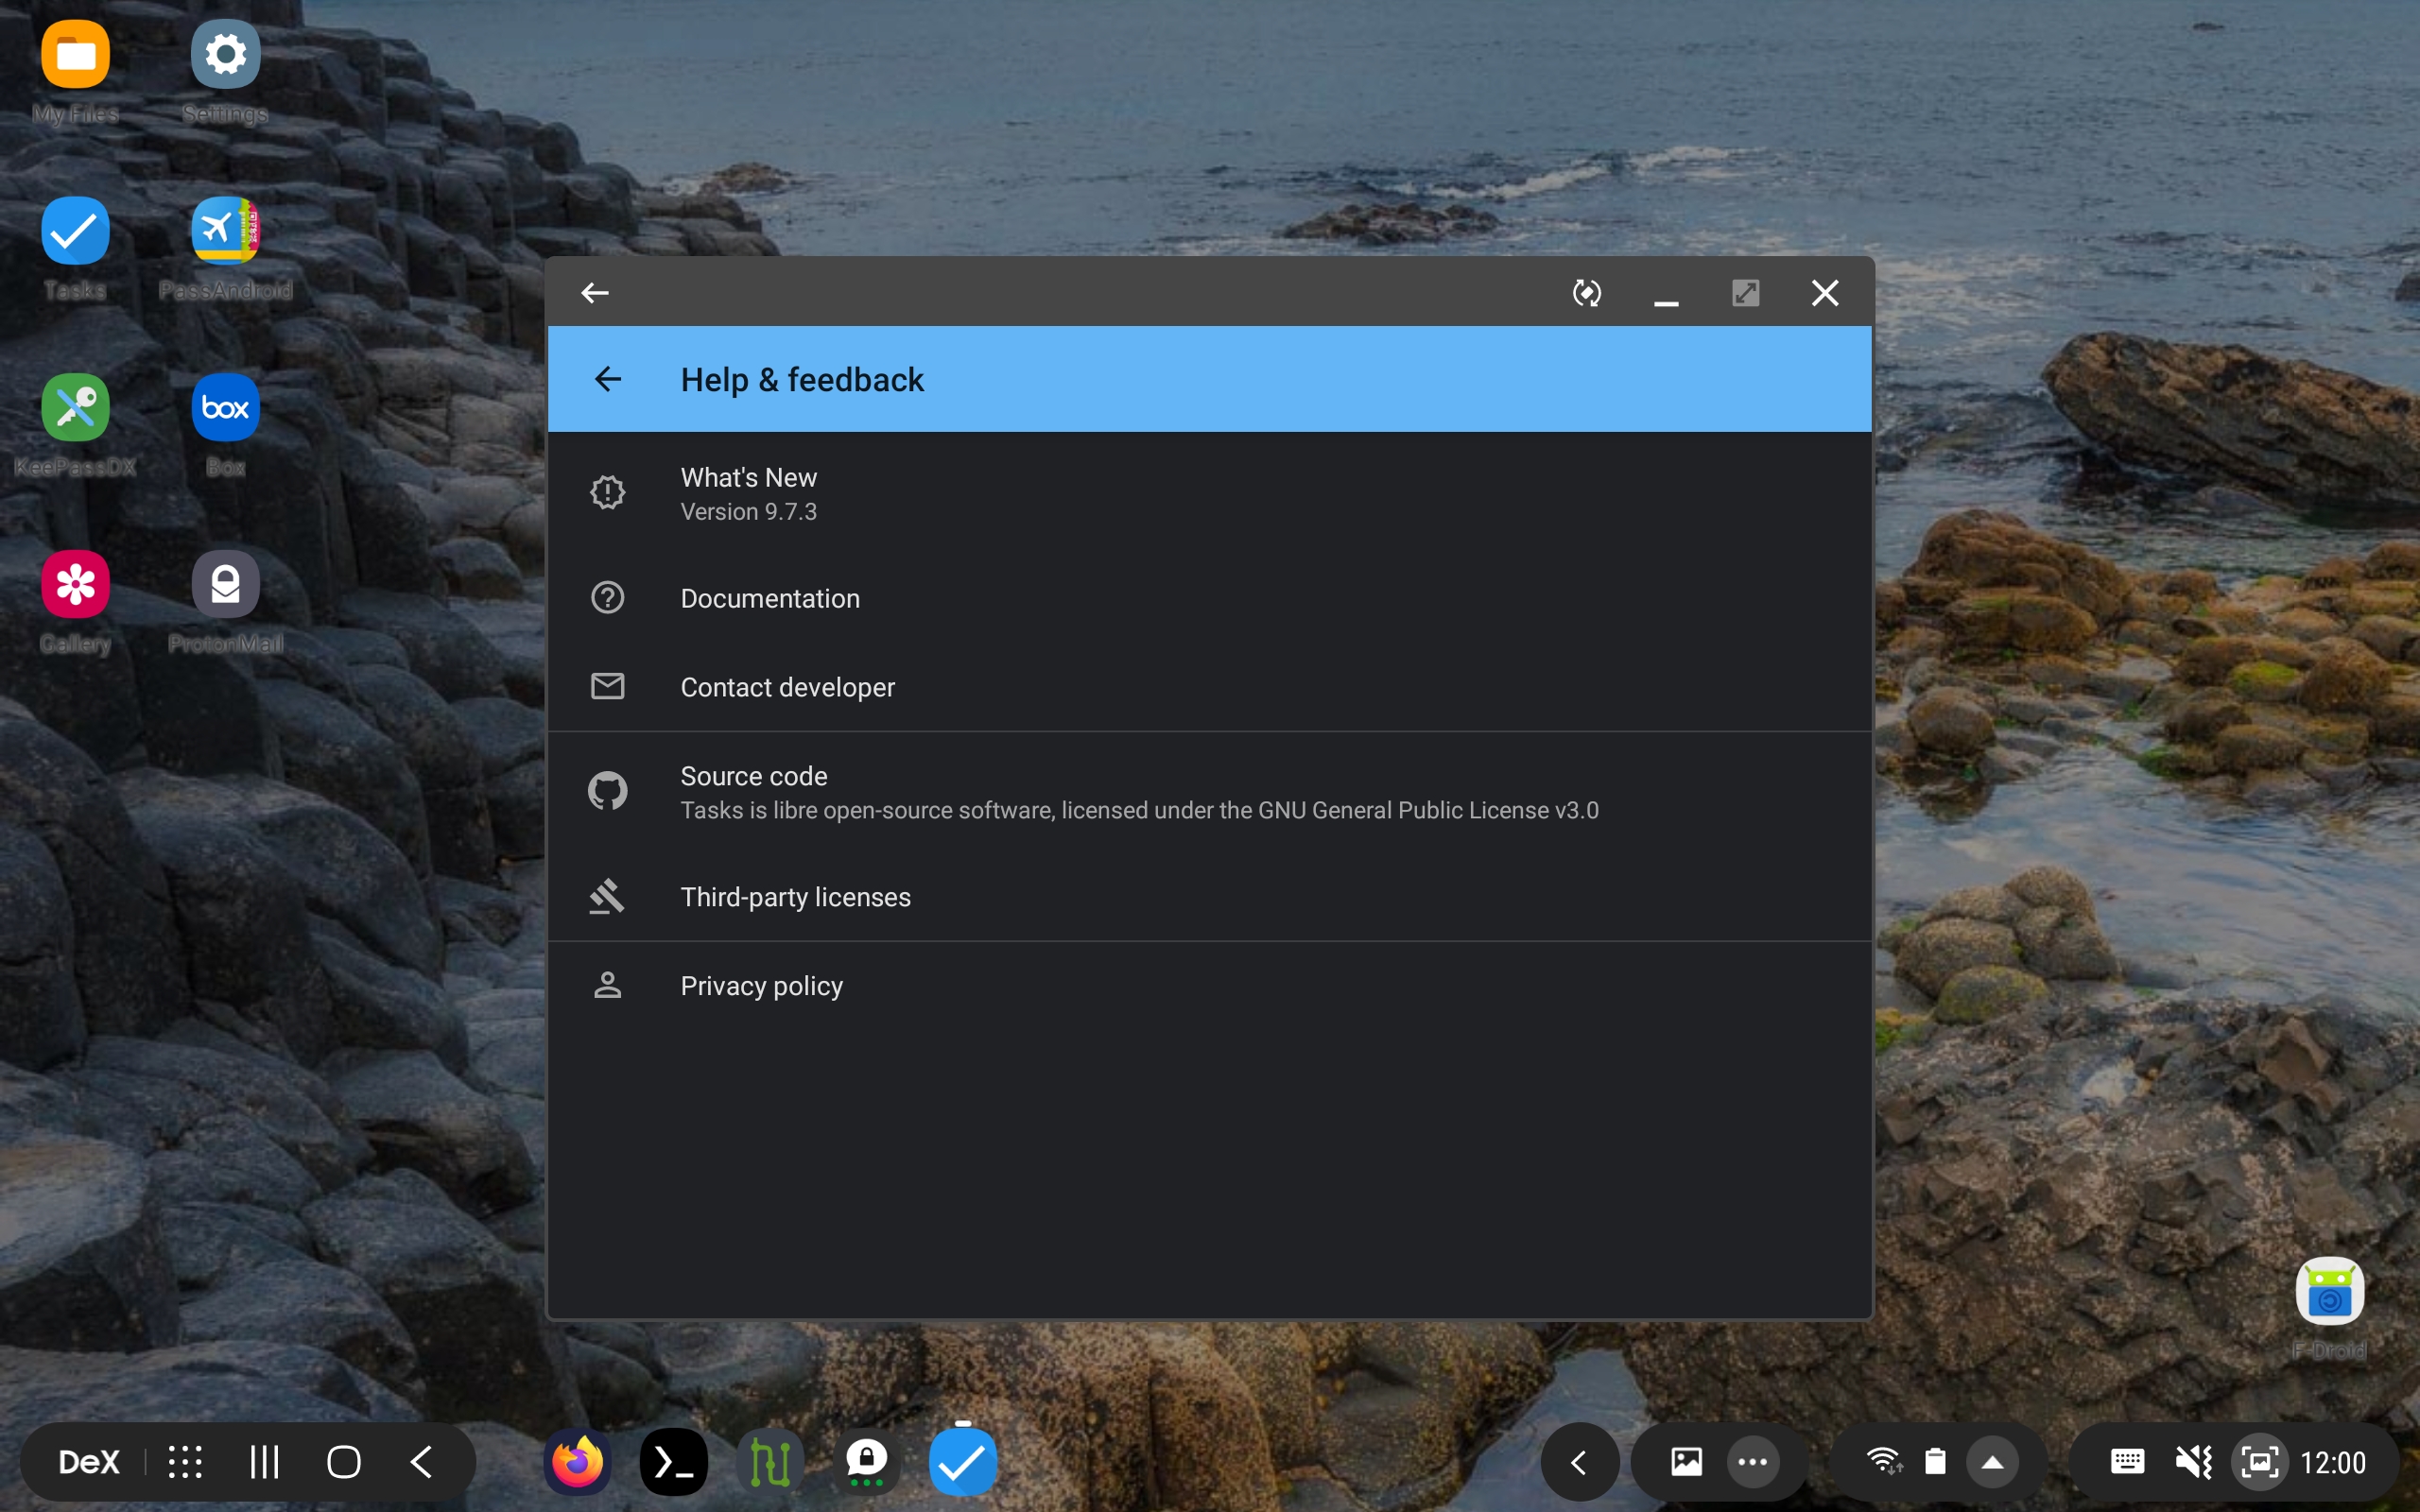View Third-party licenses
2420x1512 pixels.
coord(796,896)
